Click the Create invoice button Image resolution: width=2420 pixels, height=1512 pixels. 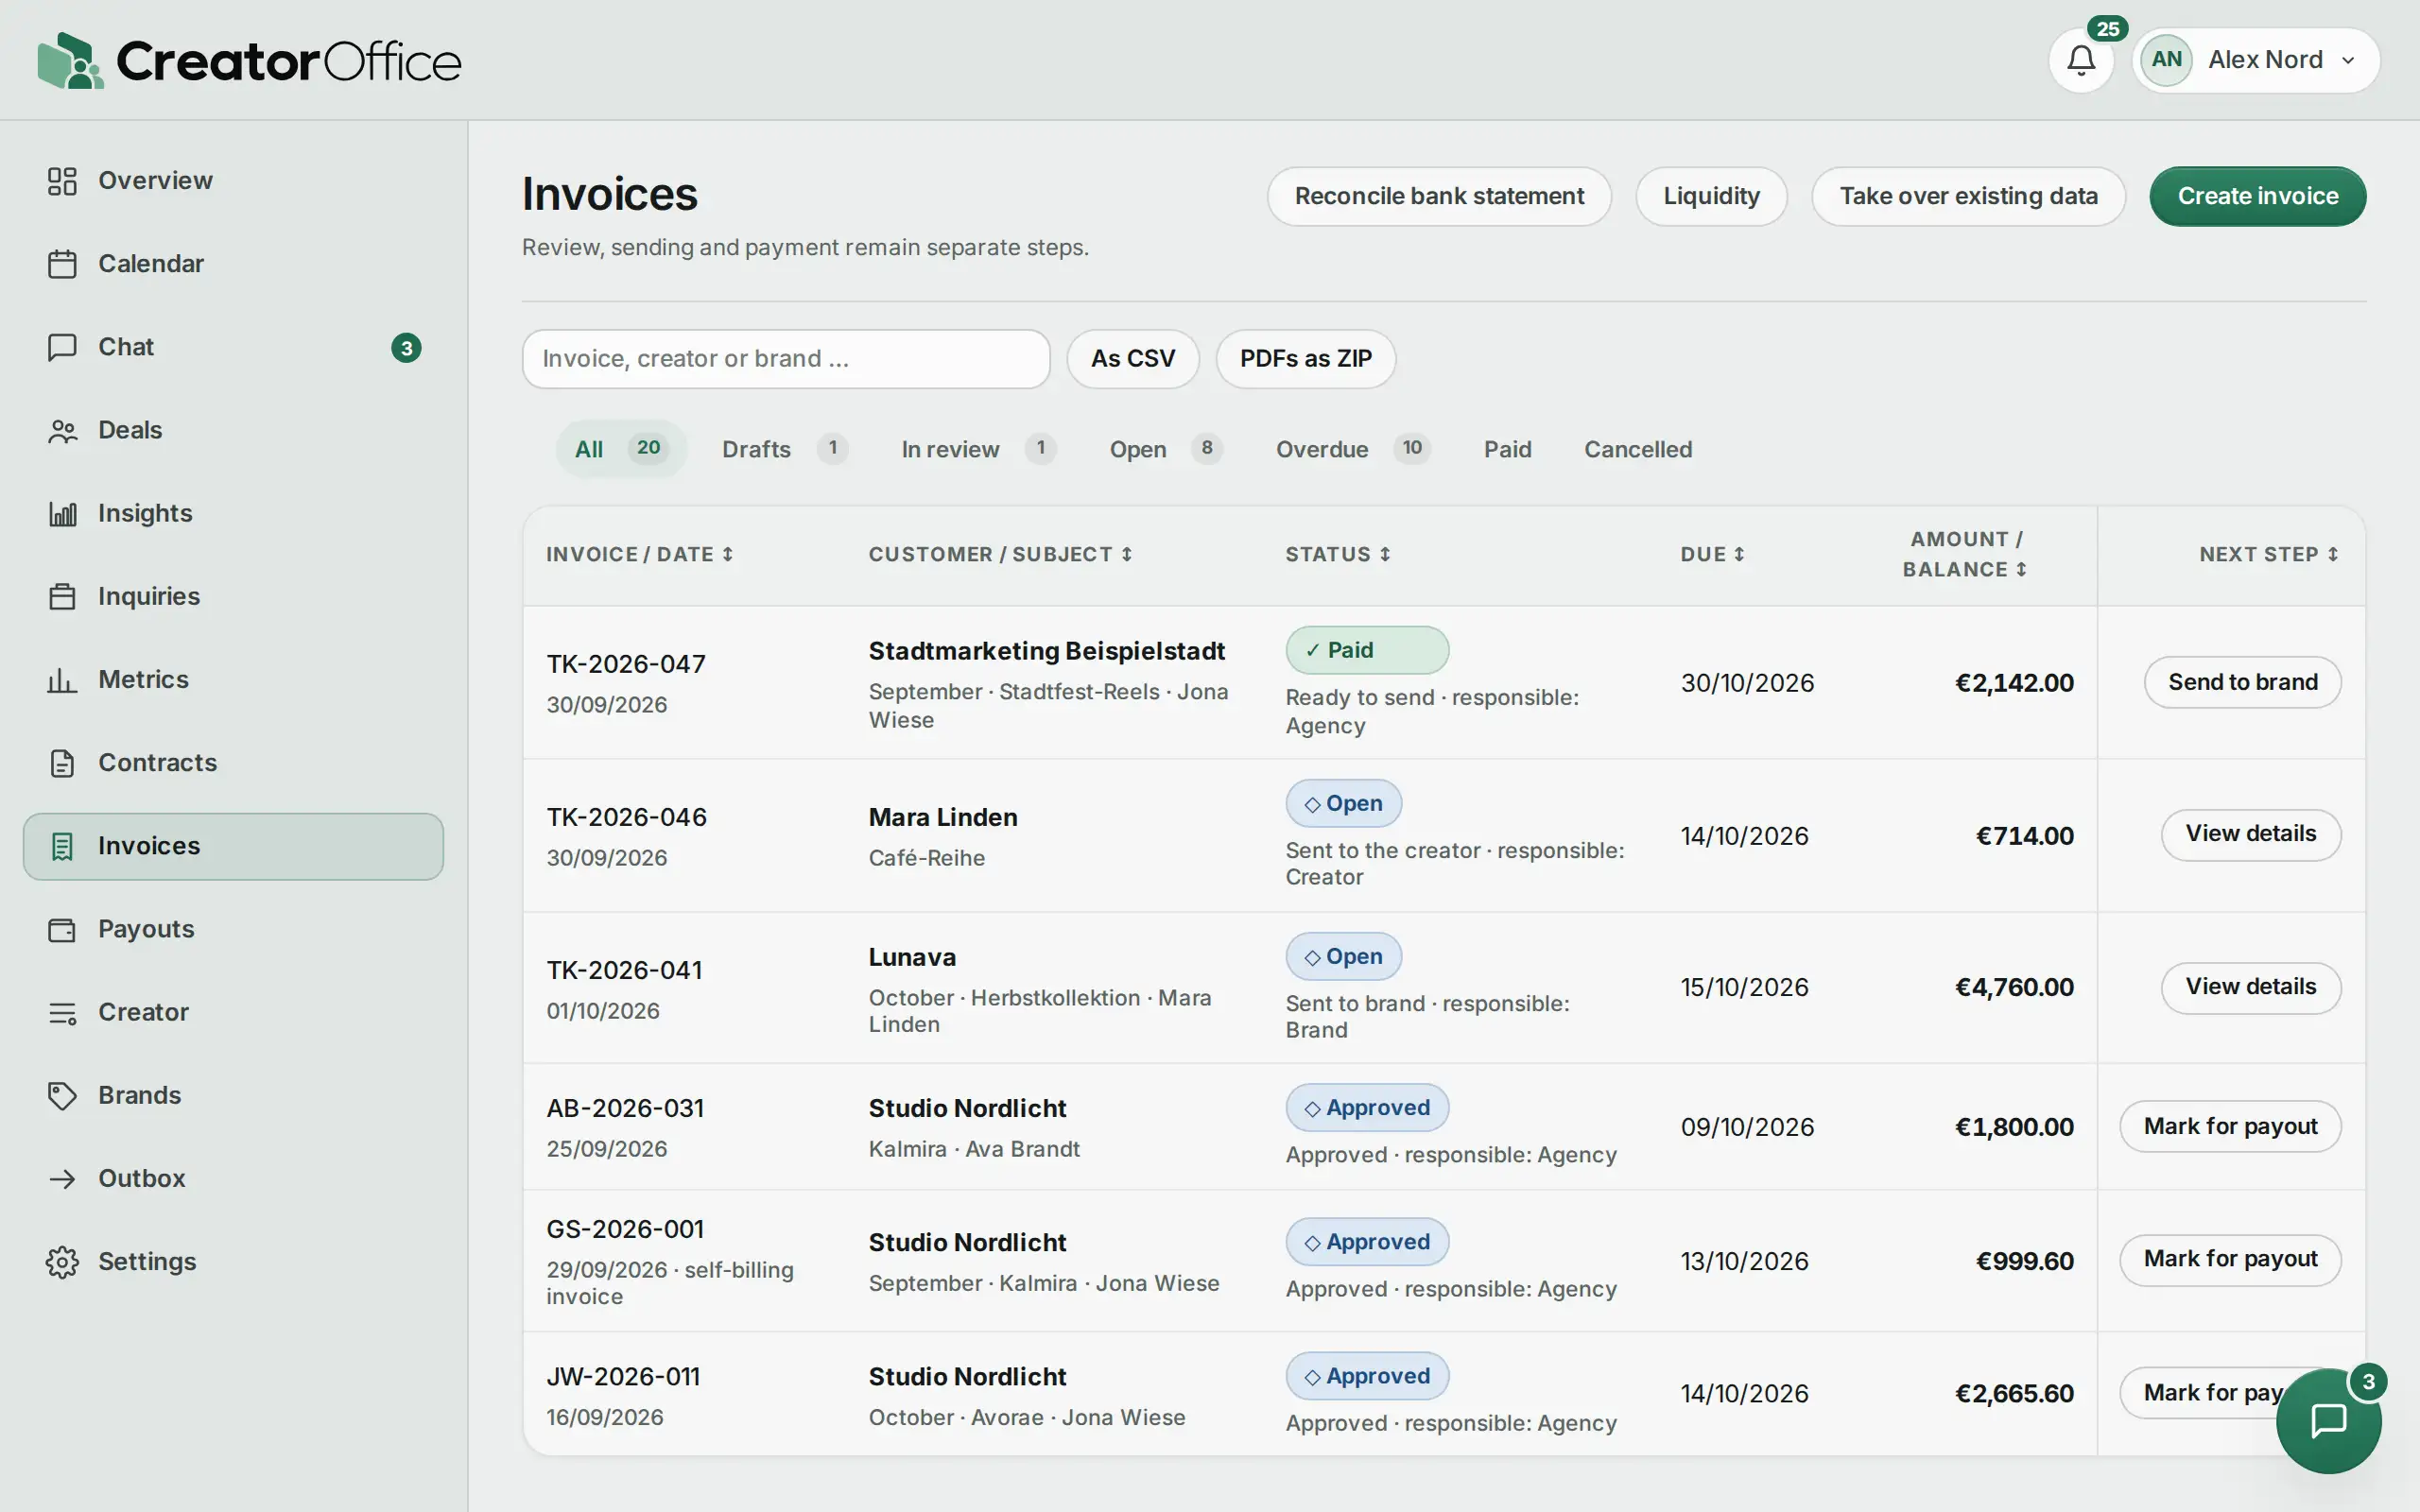[x=2258, y=196]
